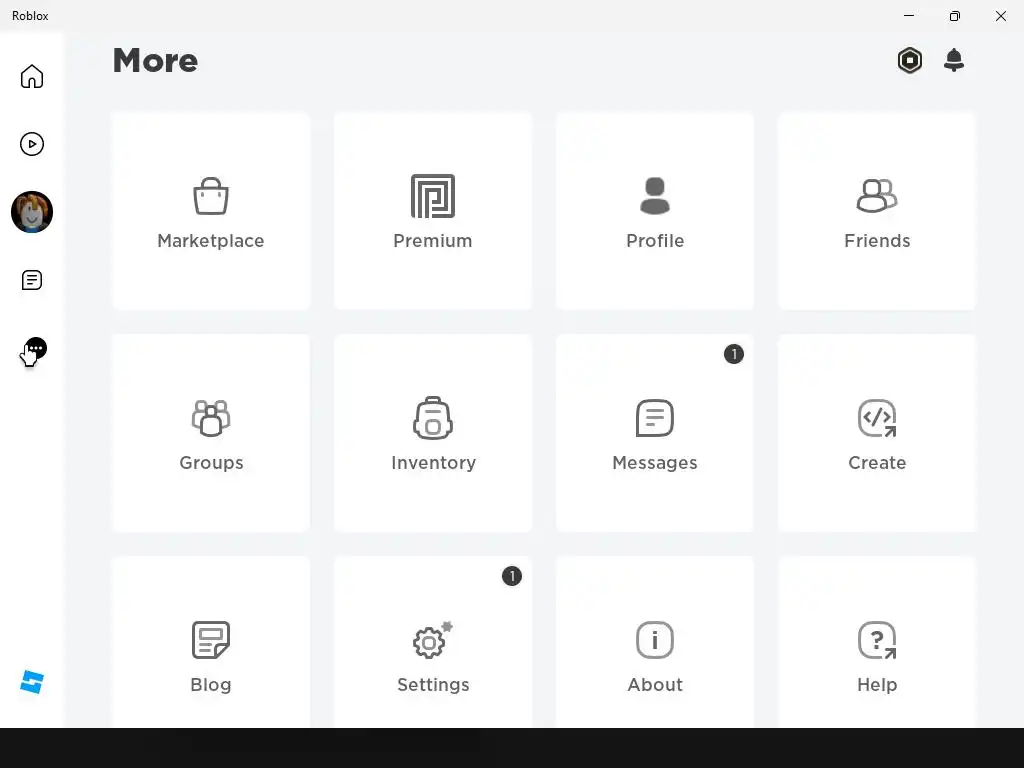Open the Settings gear icon
Viewport: 1024px width, 768px height.
[x=433, y=640]
